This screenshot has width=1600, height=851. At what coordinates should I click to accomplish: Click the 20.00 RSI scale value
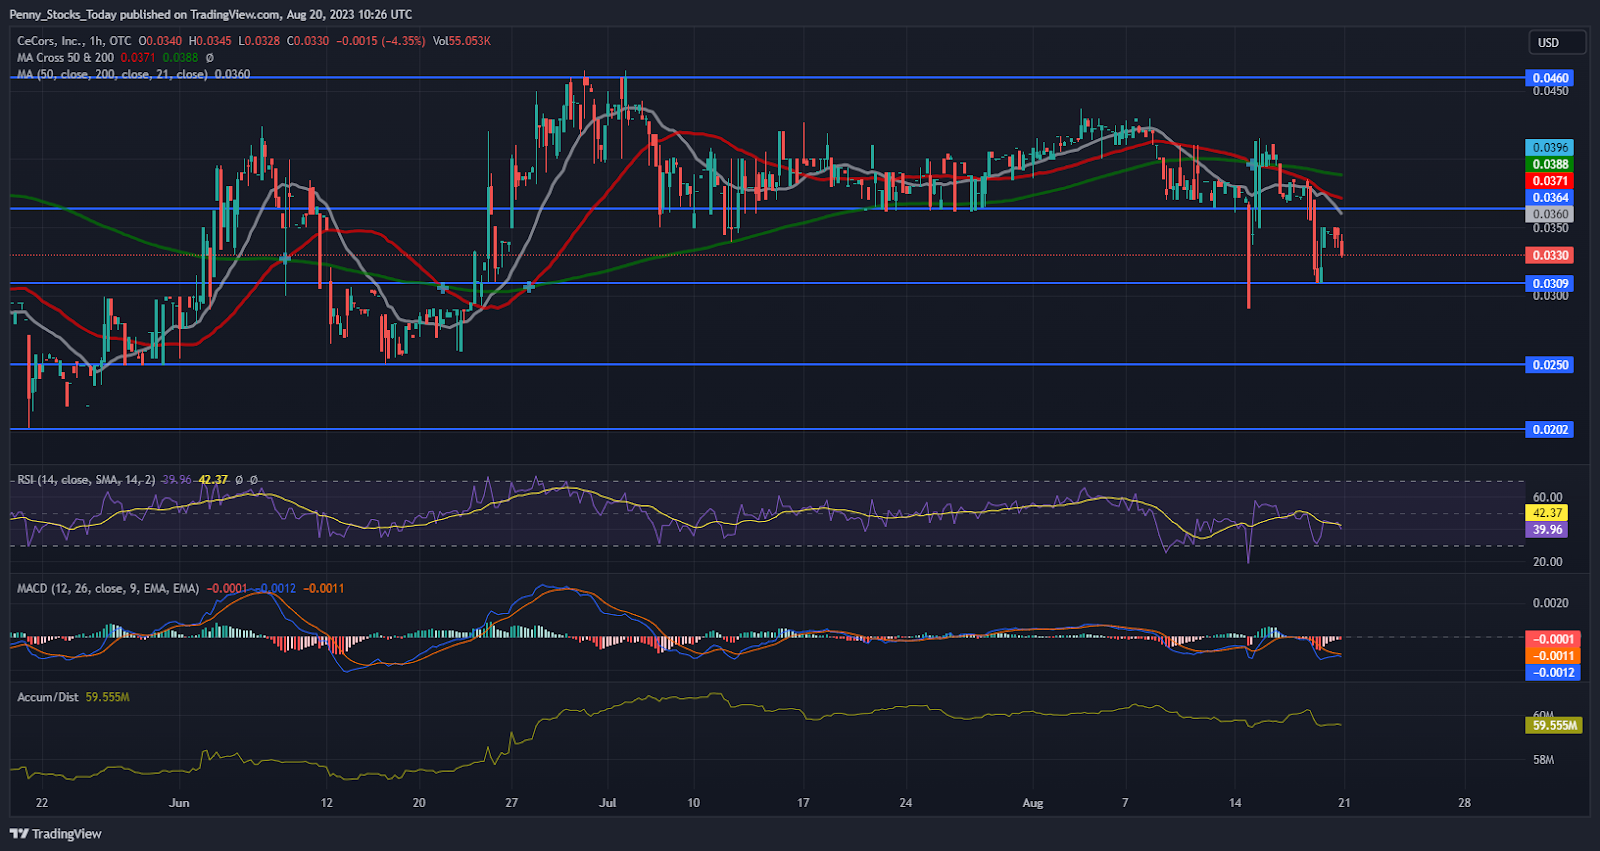coord(1547,562)
